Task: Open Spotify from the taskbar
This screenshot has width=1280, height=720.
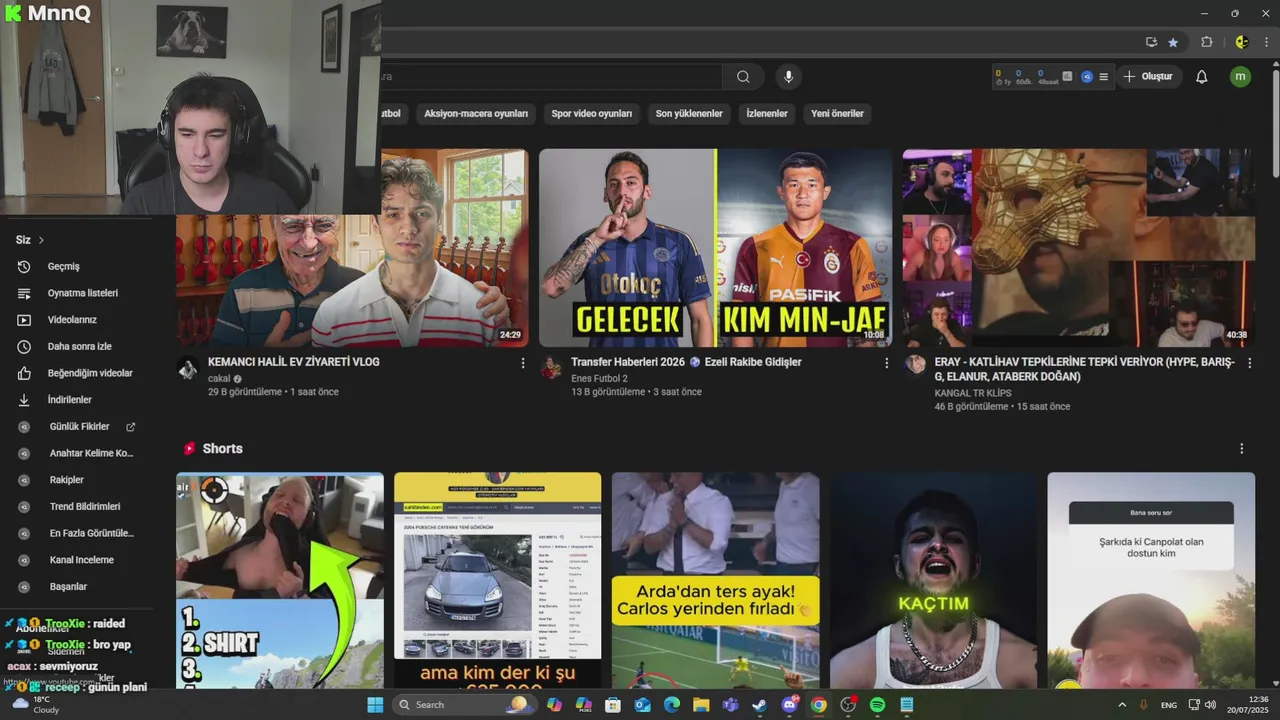Action: pos(877,705)
